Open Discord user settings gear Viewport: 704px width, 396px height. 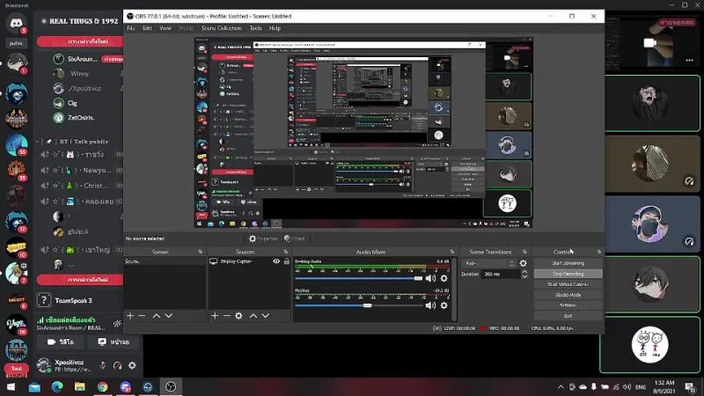click(x=132, y=365)
